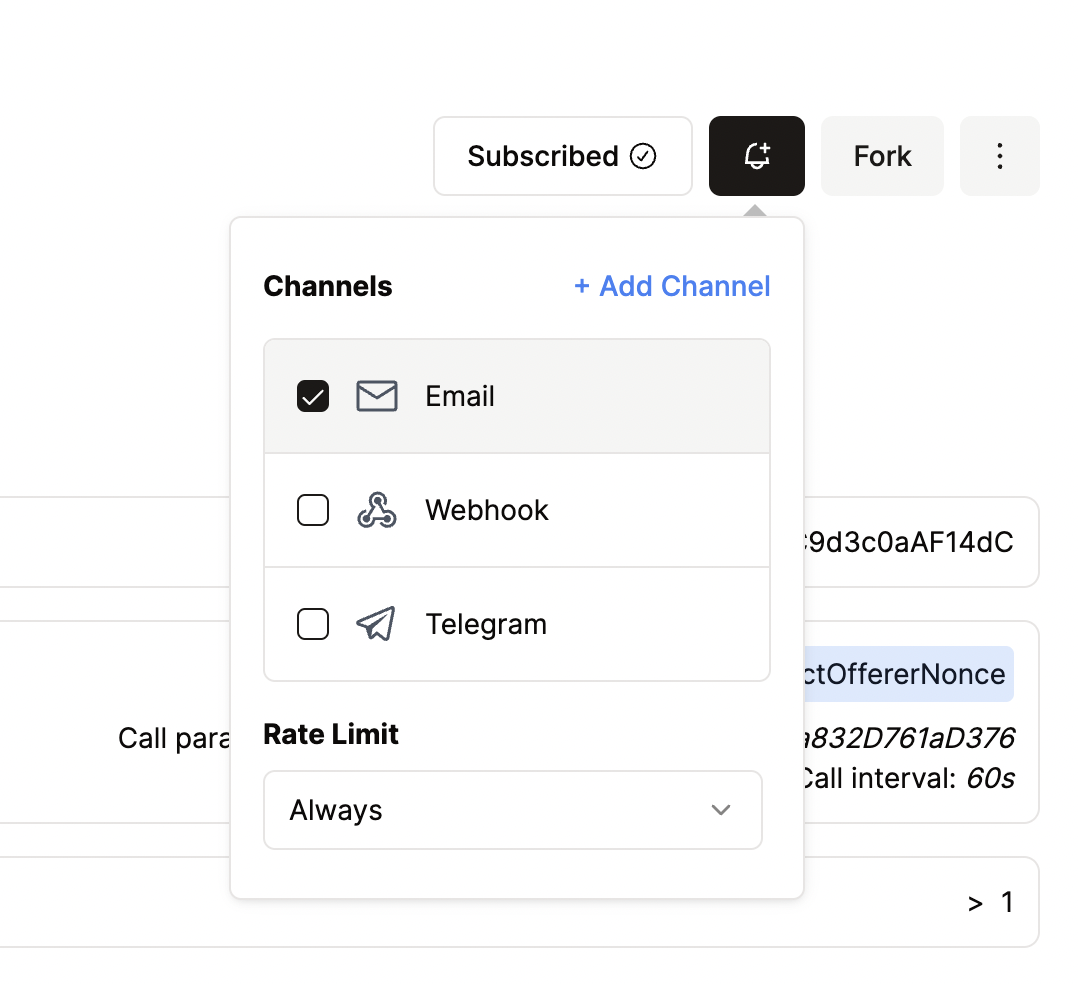Viewport: 1078px width, 984px height.
Task: Enable the Webhook channel checkbox
Action: [x=313, y=511]
